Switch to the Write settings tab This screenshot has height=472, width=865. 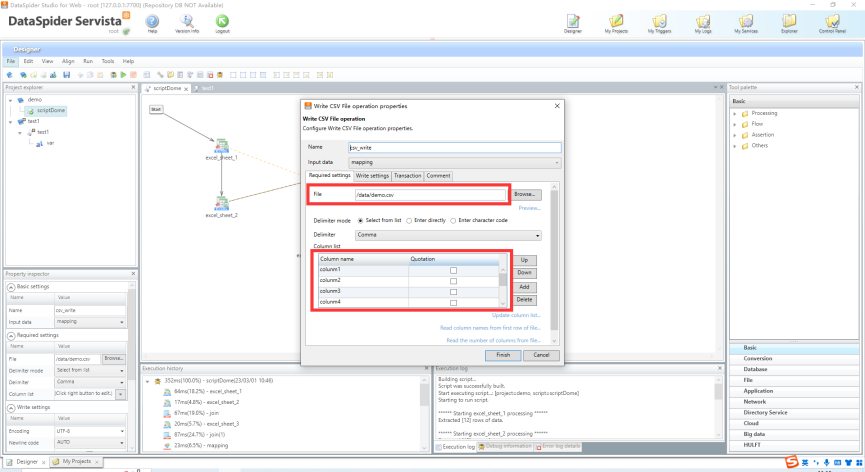click(372, 176)
